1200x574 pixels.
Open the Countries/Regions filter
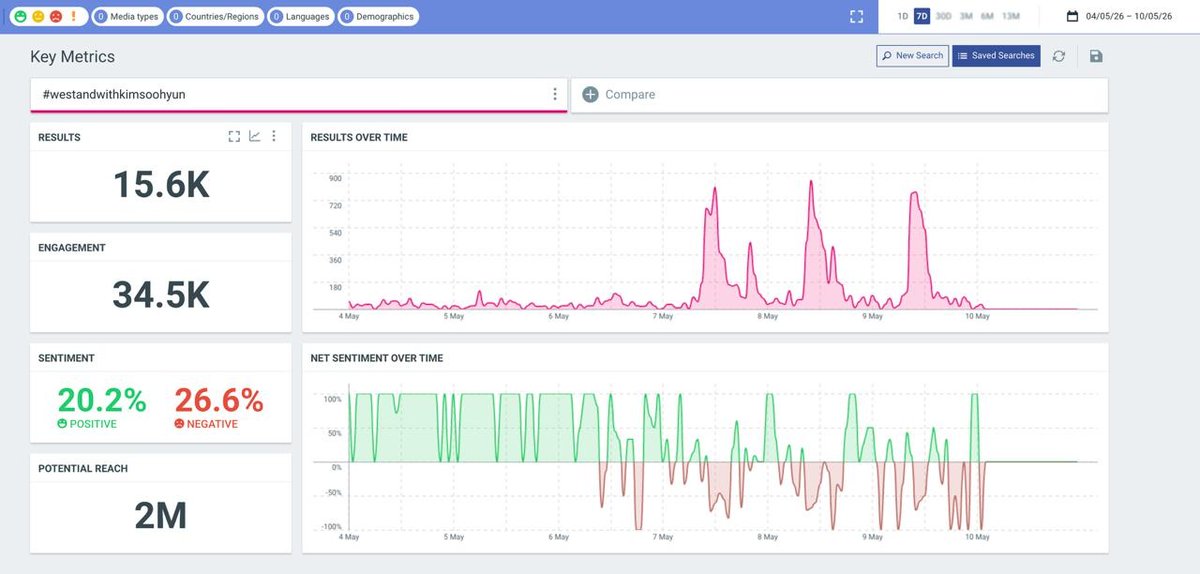pos(215,16)
